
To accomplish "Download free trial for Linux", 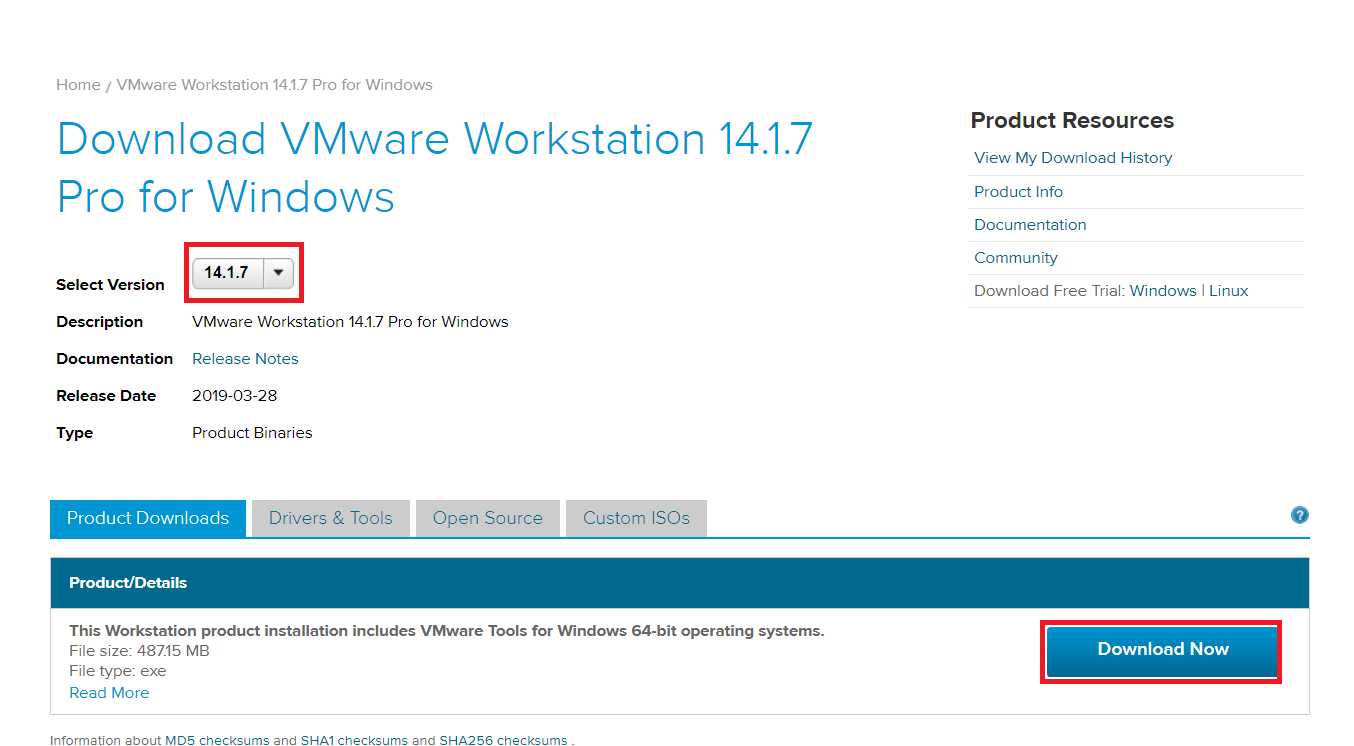I will pyautogui.click(x=1229, y=291).
